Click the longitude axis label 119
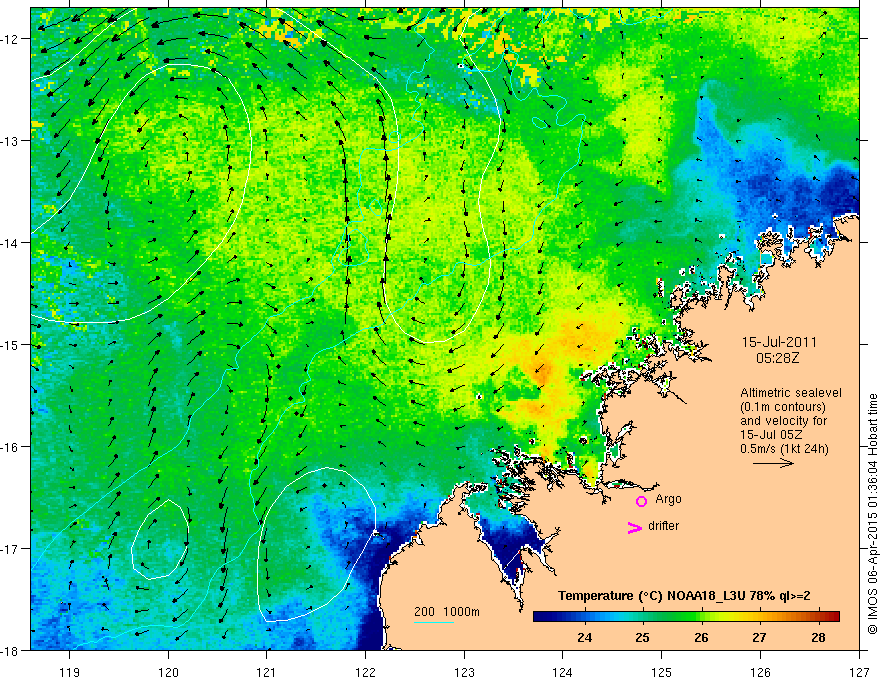The height and width of the screenshot is (680, 880). click(x=70, y=673)
